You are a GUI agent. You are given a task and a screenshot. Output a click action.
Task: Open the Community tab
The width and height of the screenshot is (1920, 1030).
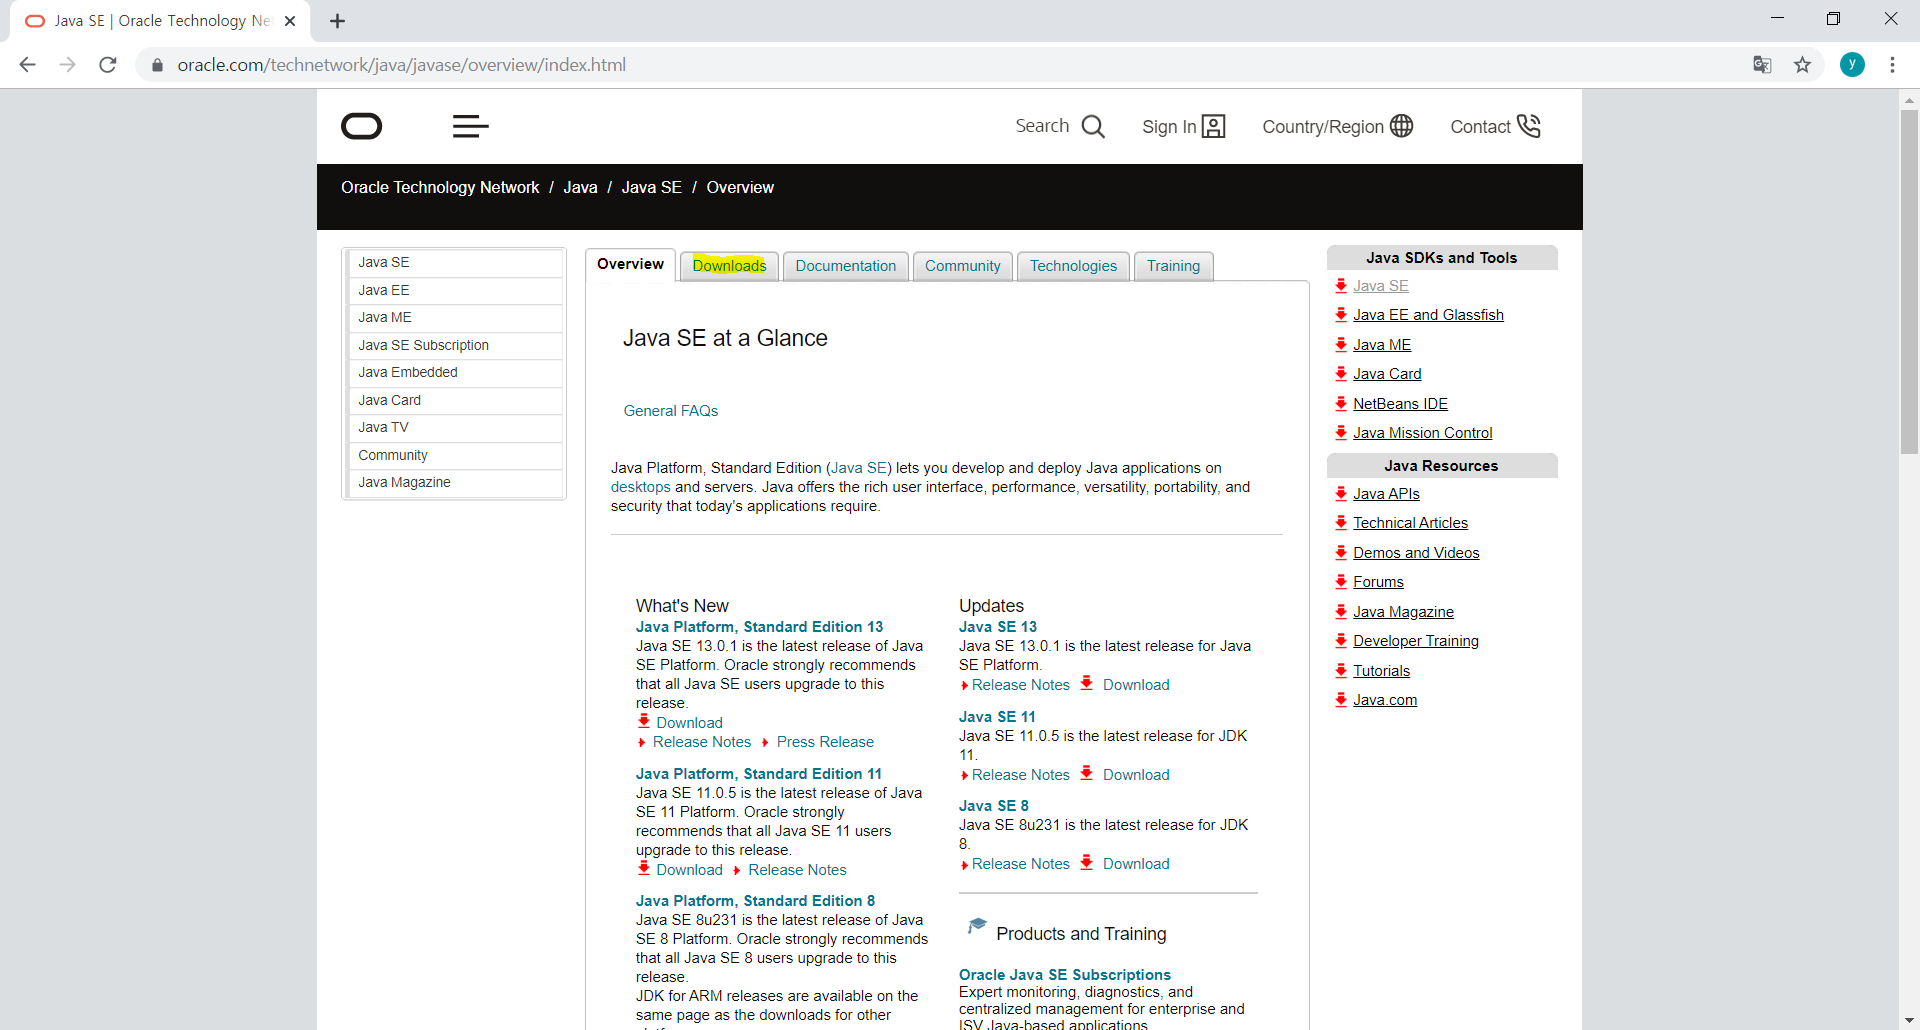pyautogui.click(x=963, y=266)
